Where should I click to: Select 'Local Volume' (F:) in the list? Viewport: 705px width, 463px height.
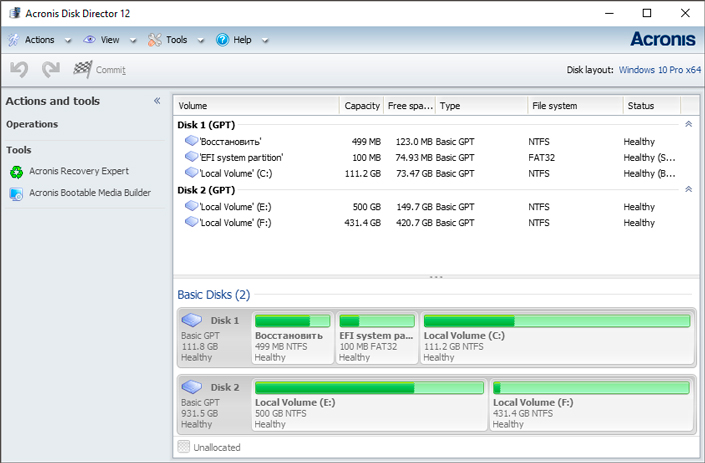coord(236,223)
